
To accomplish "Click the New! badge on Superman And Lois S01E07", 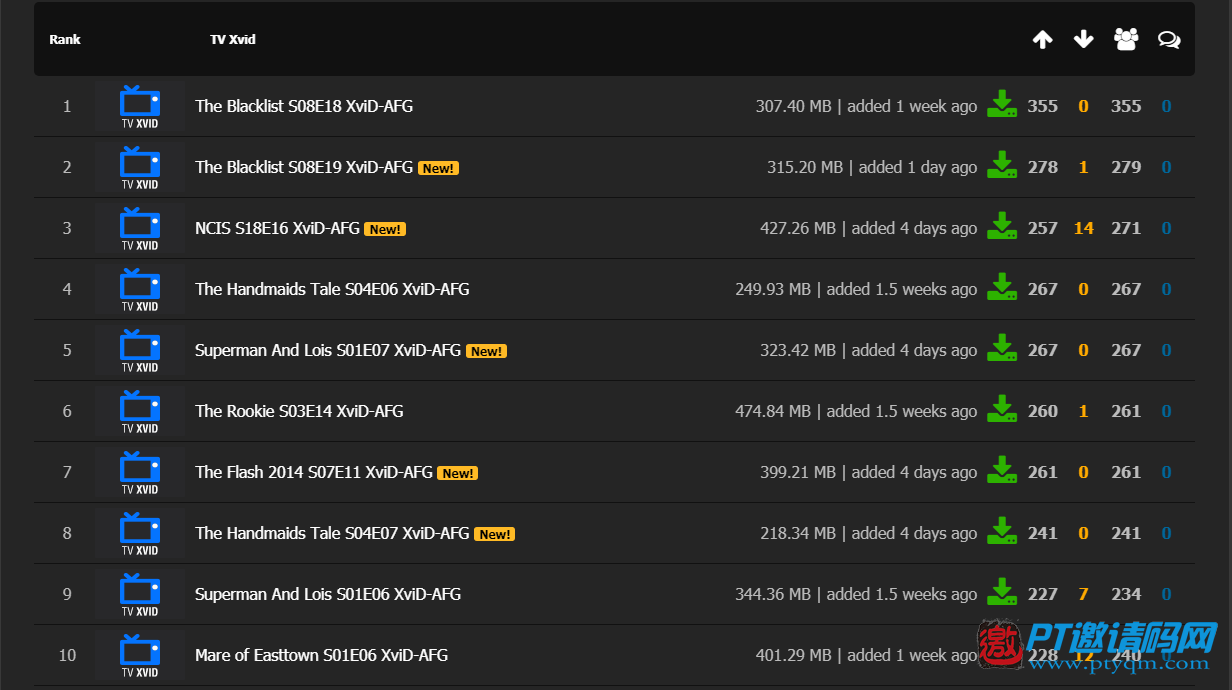I will coord(487,351).
